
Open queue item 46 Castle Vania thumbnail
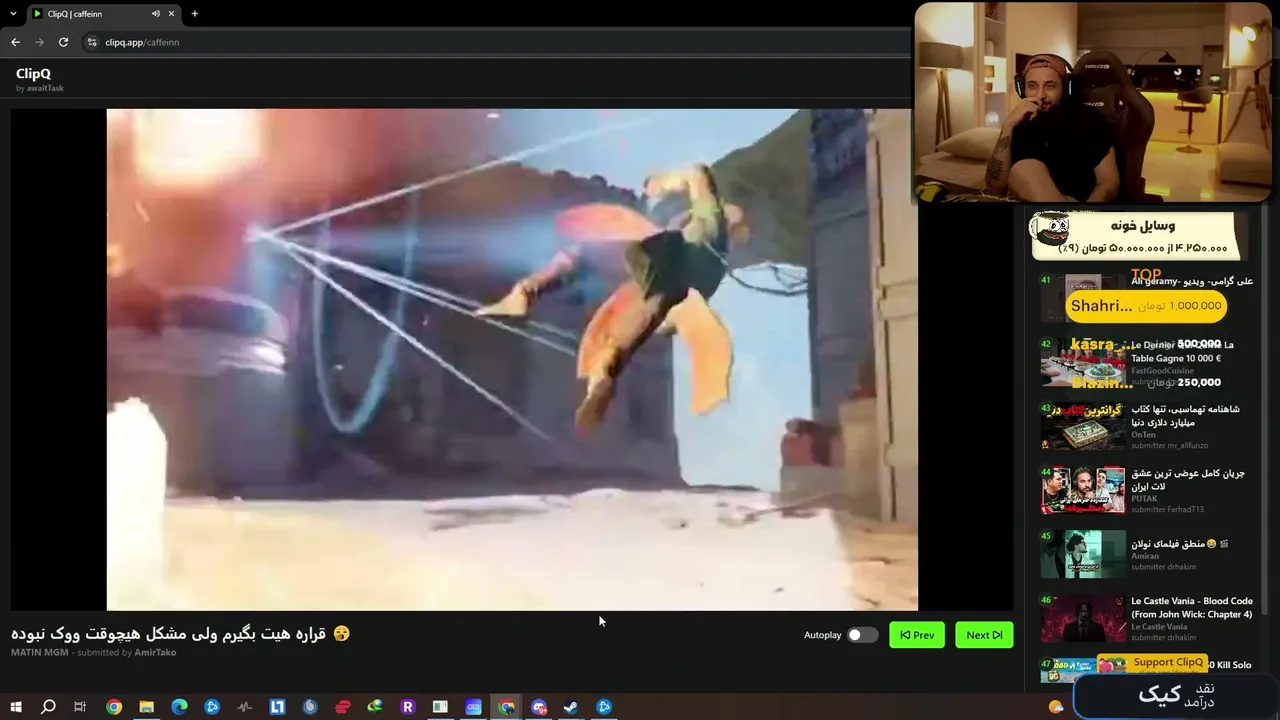click(x=1083, y=618)
